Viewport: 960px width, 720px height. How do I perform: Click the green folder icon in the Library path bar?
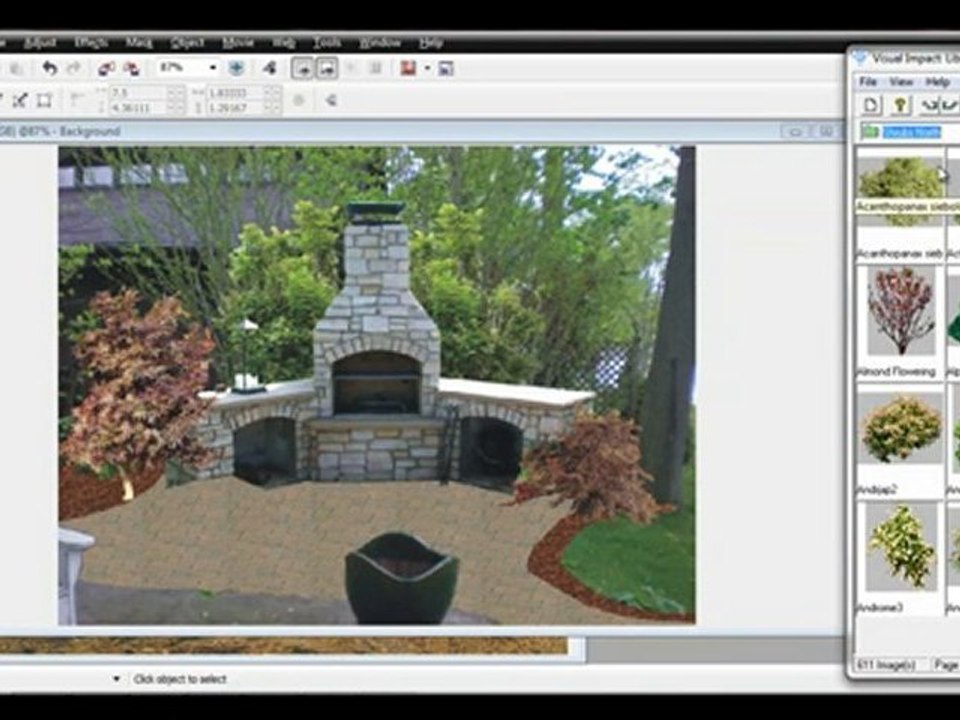click(869, 132)
